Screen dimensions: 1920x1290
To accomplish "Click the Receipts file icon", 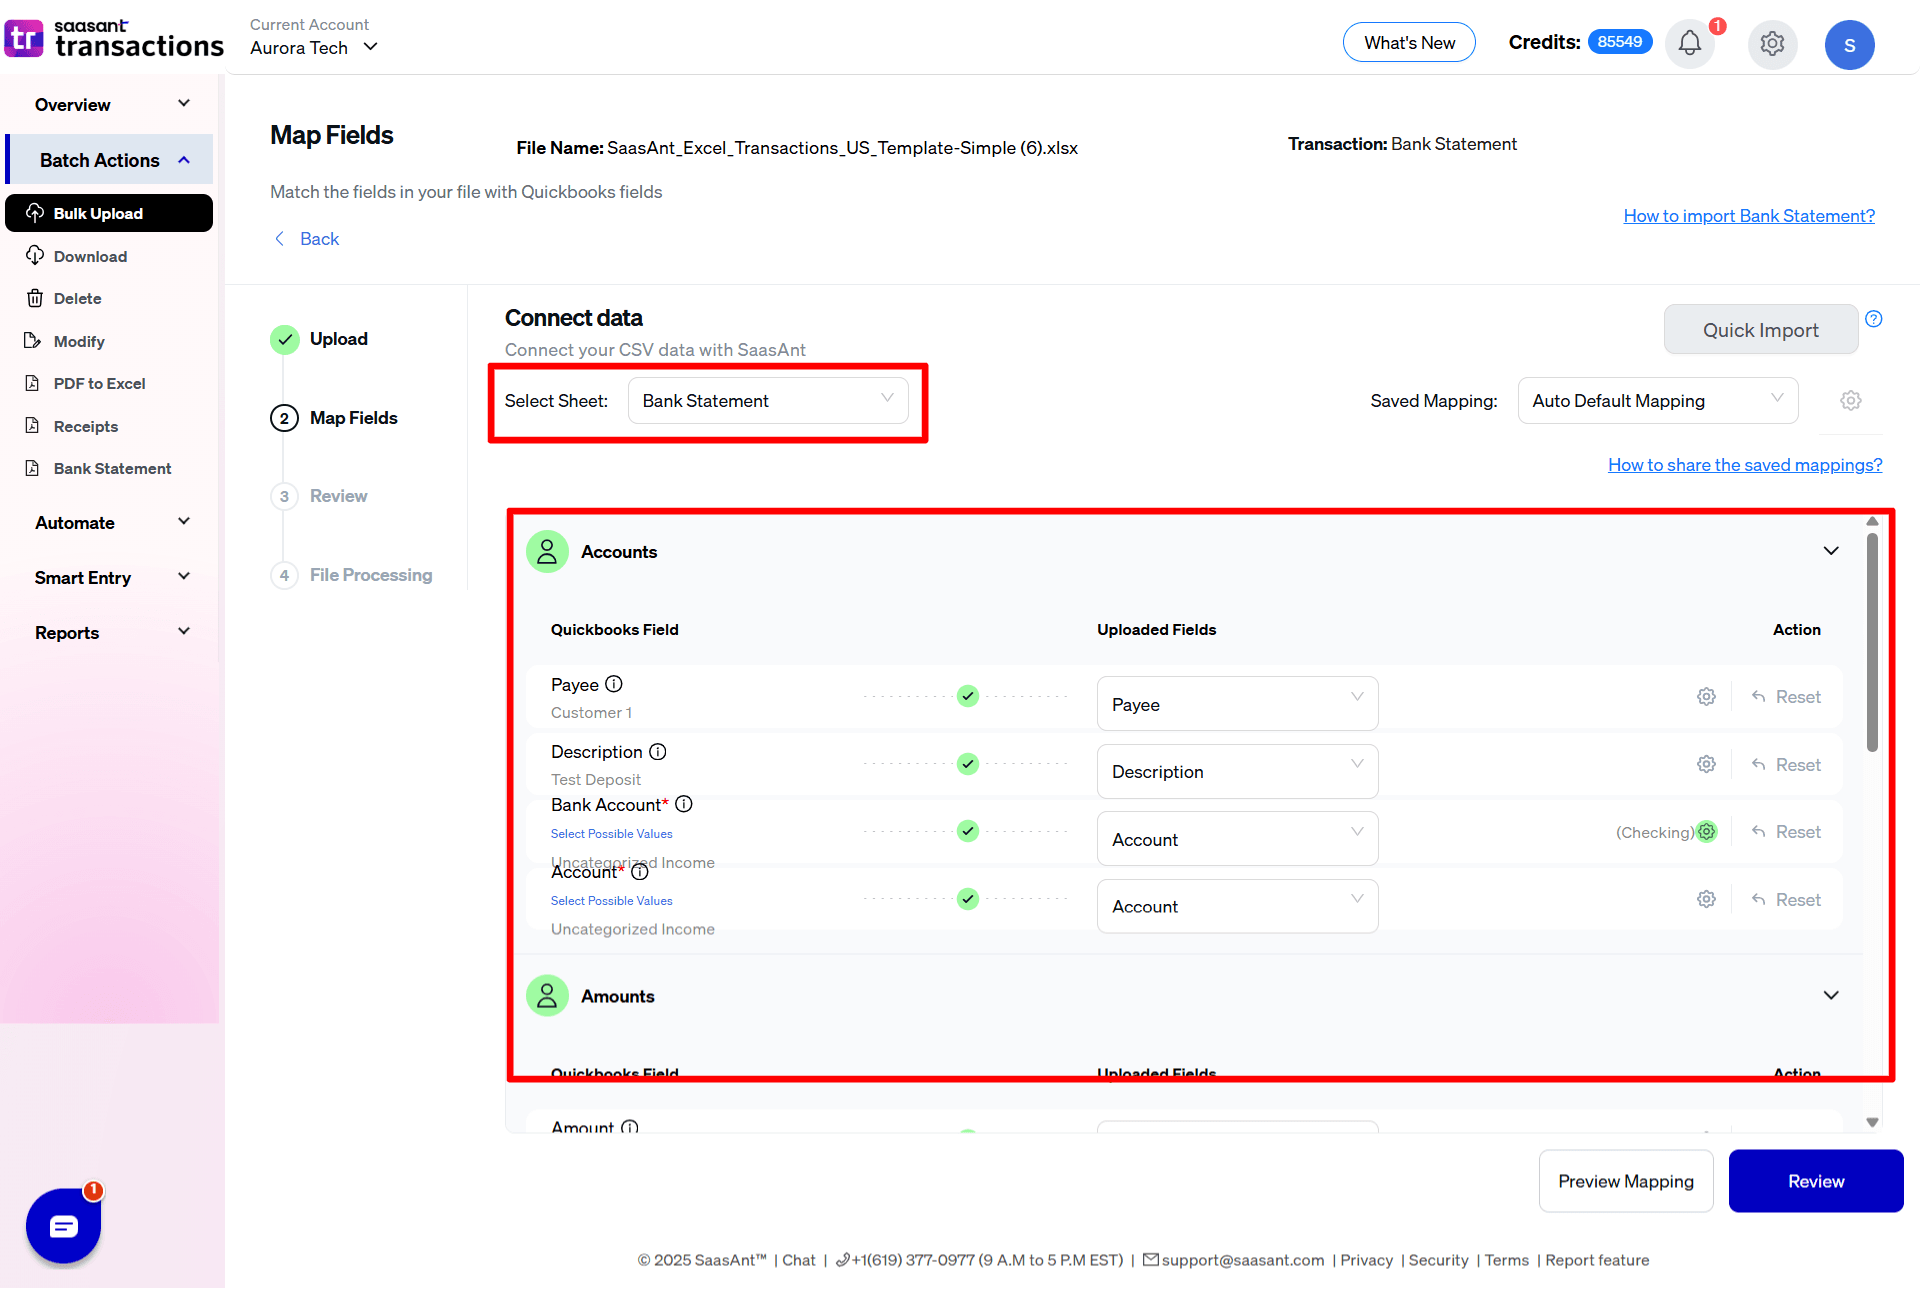I will [33, 425].
